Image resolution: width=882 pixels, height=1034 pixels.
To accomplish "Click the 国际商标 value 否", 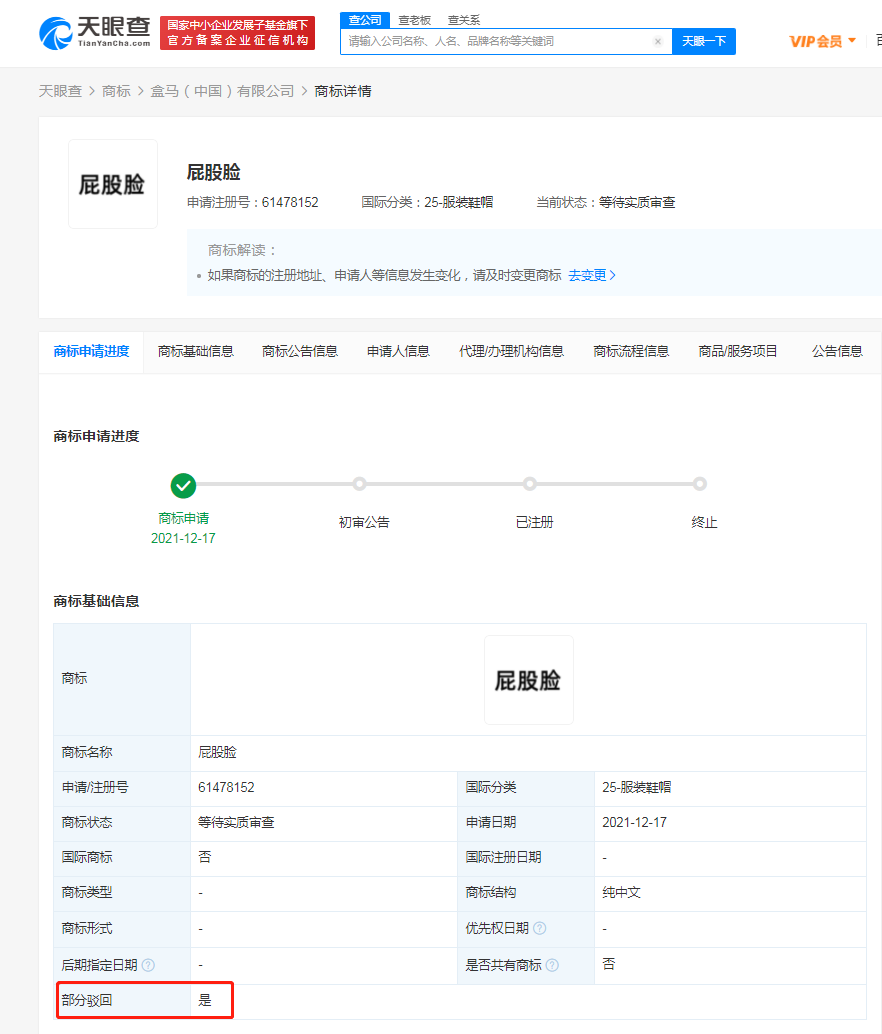I will (205, 857).
